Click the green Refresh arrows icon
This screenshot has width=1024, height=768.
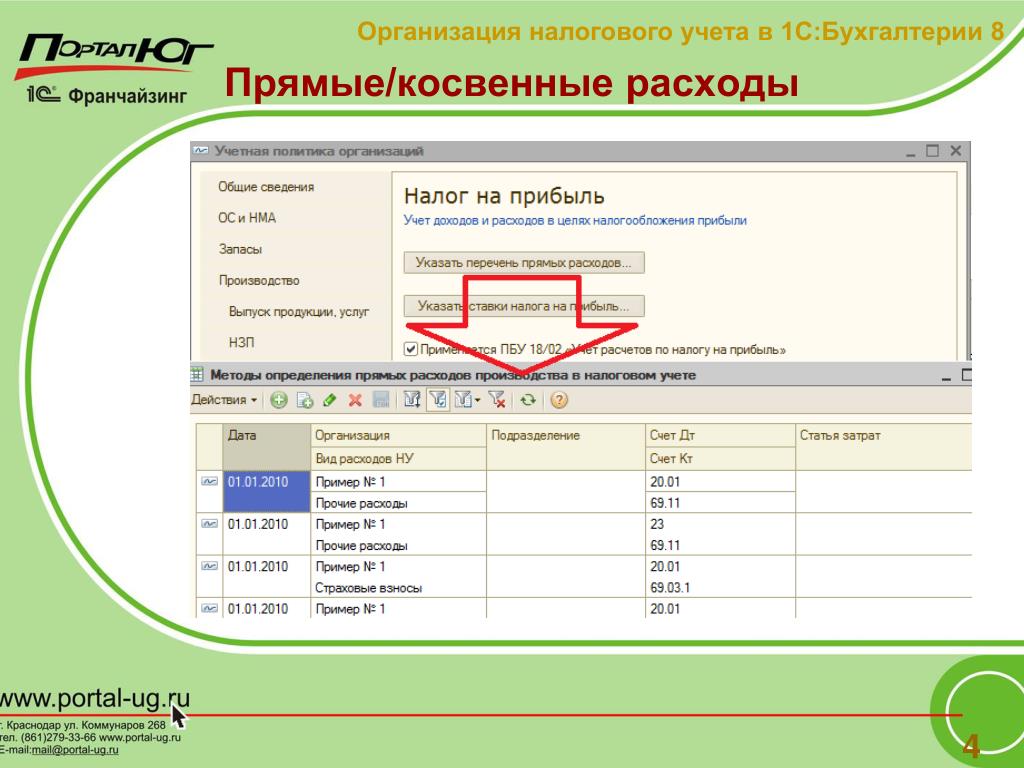click(x=528, y=400)
